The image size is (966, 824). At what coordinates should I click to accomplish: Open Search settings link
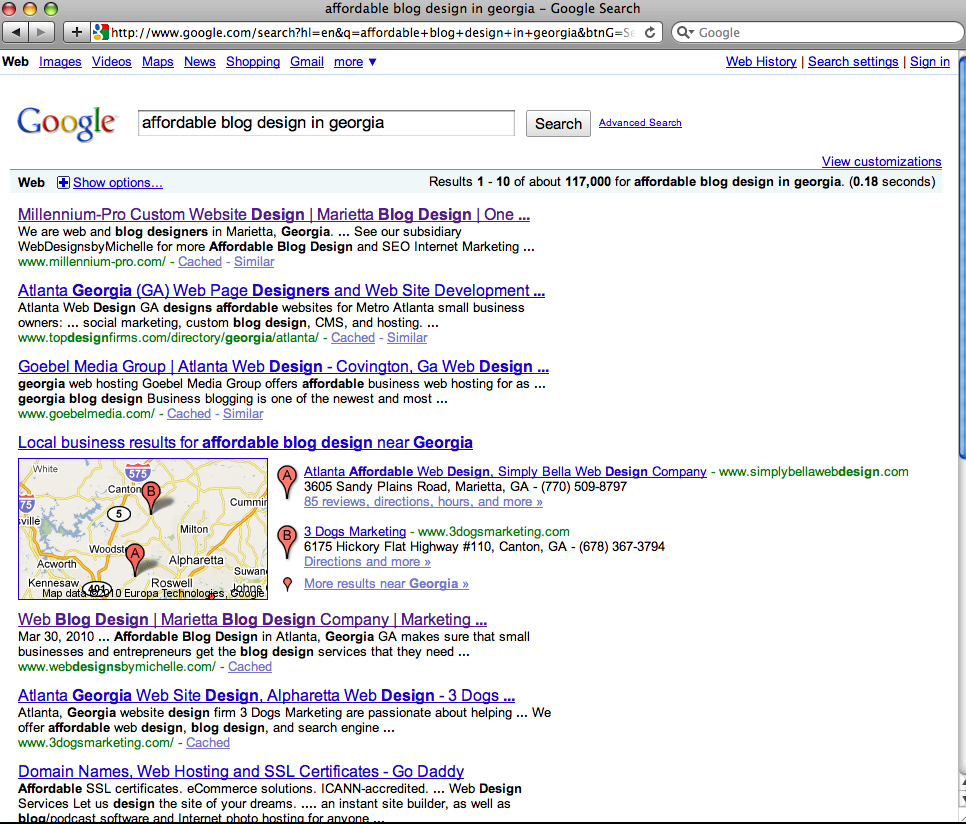(x=853, y=62)
